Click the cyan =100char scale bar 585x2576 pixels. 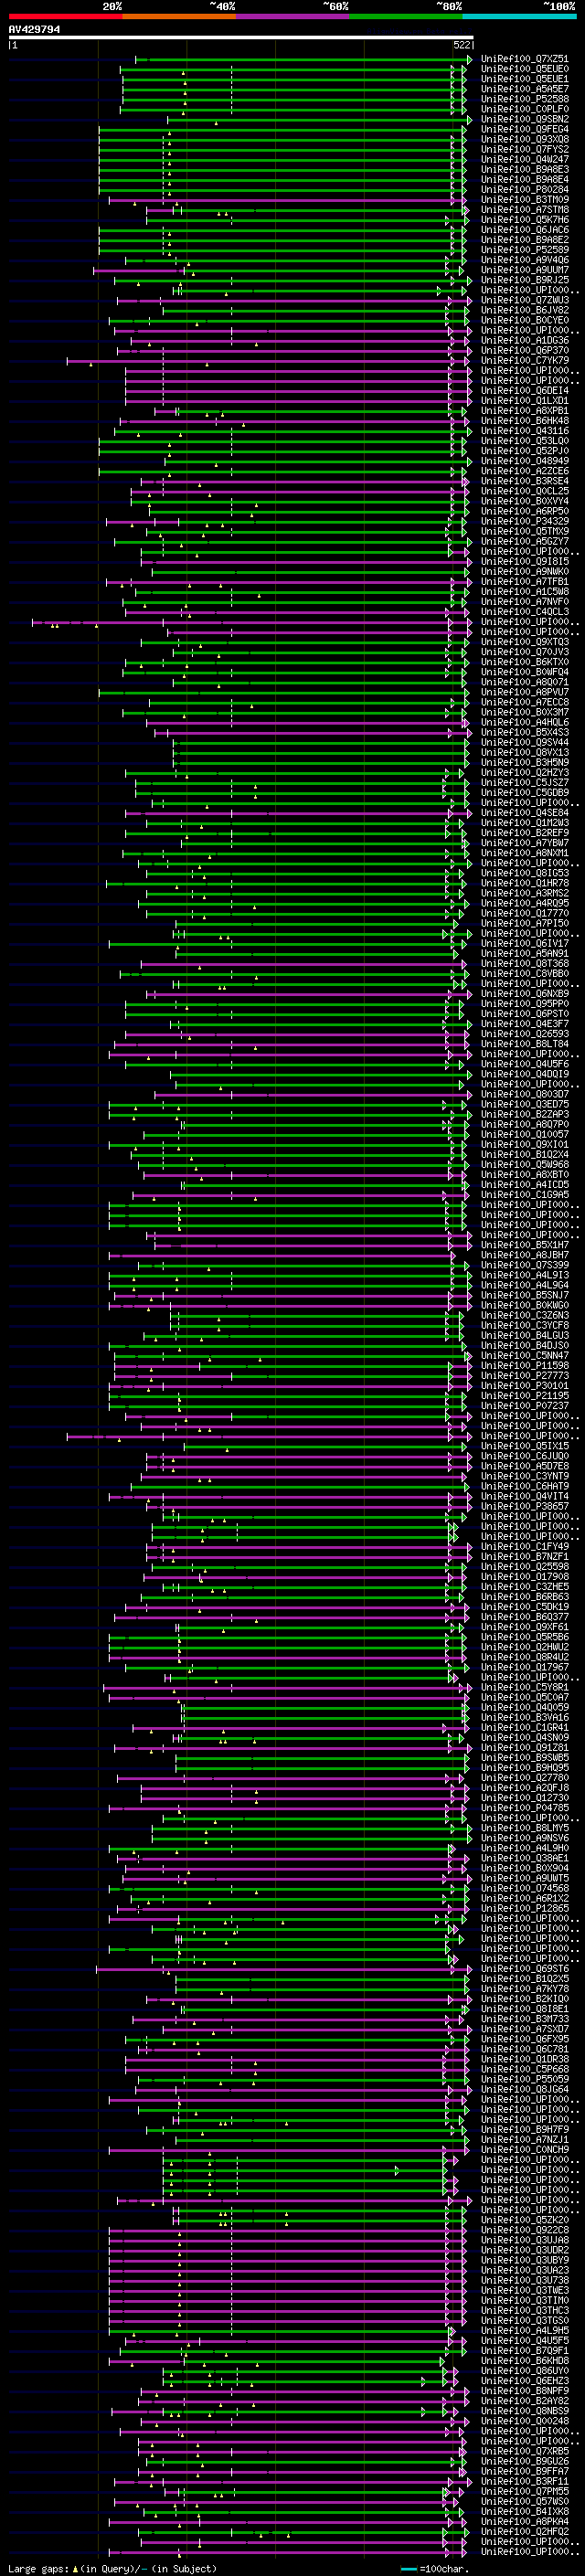(x=409, y=2569)
